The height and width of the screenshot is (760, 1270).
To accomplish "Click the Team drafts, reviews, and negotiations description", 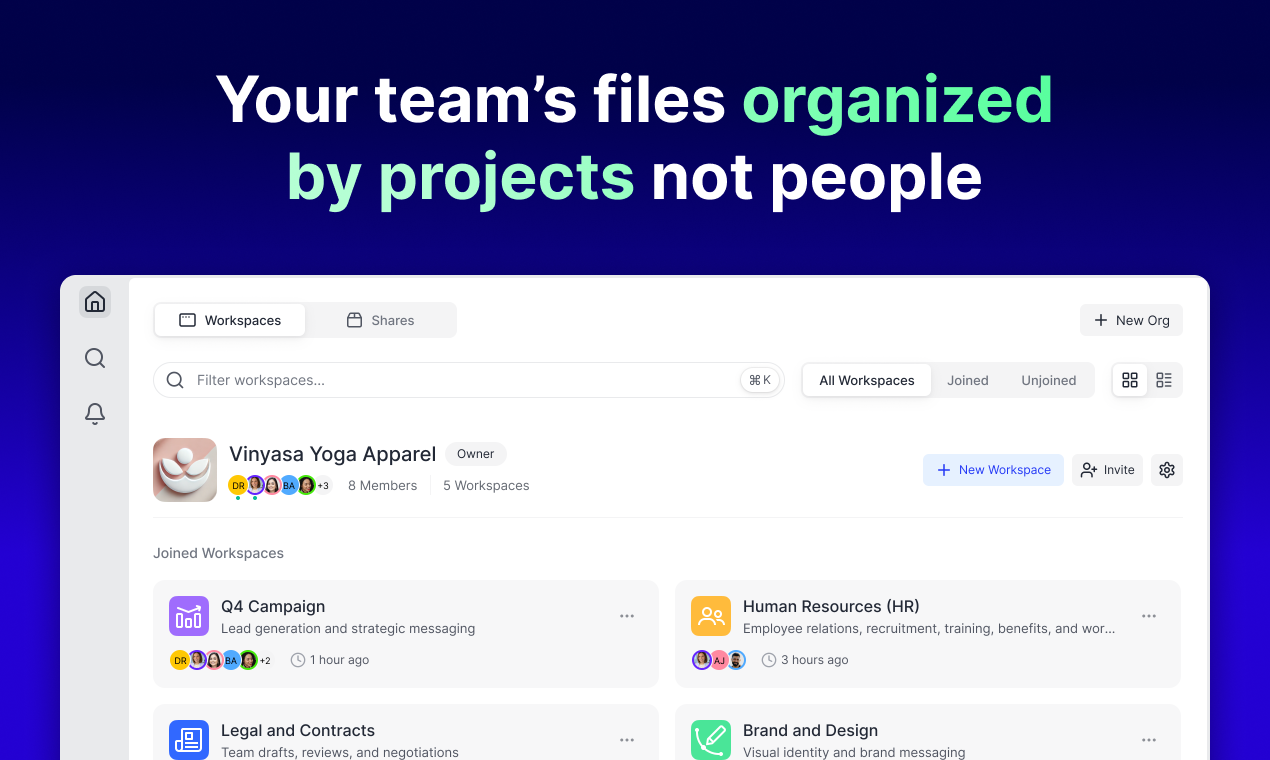I will tap(340, 752).
